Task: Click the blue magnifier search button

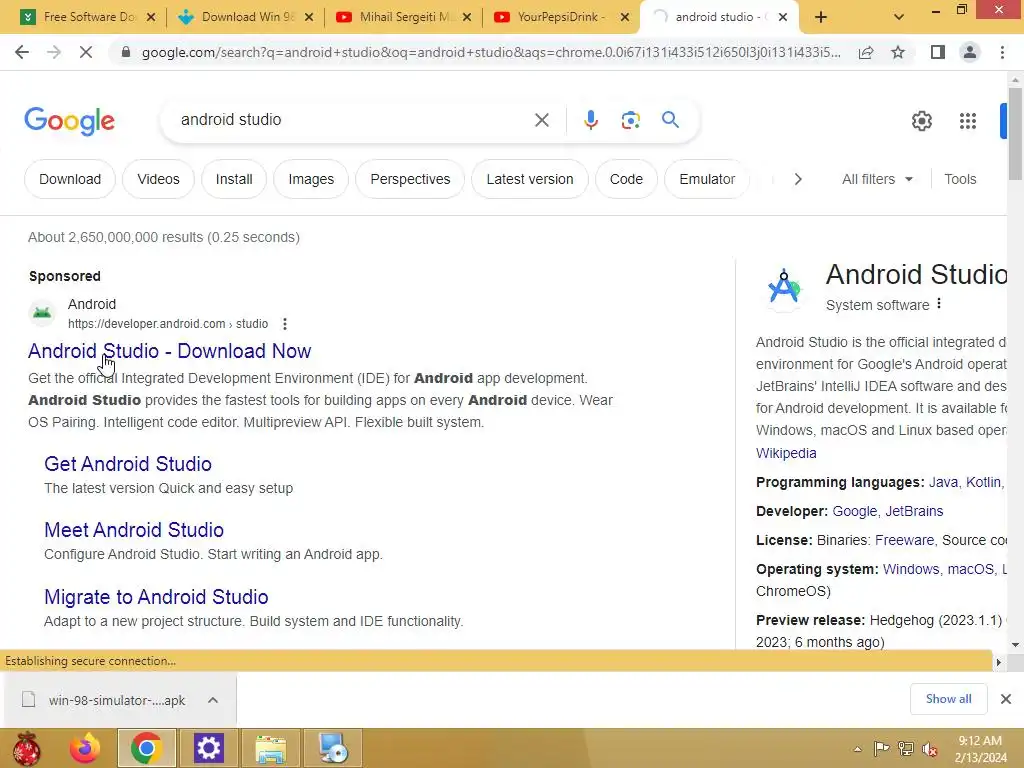Action: 670,120
